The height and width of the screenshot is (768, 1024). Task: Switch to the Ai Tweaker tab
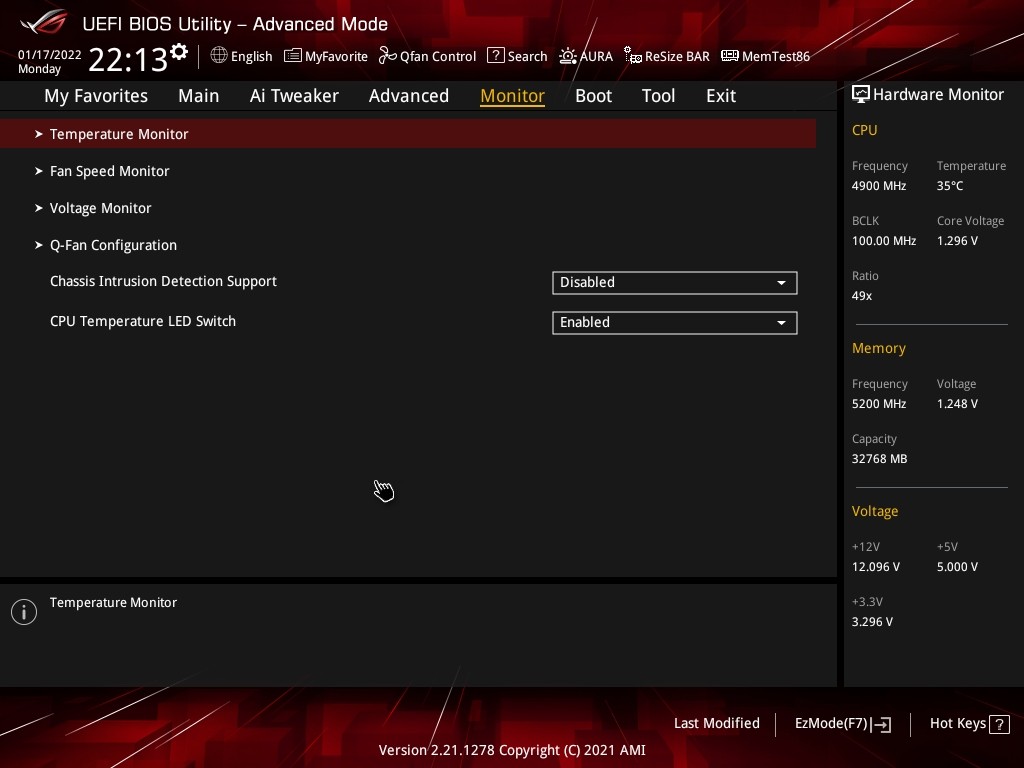click(x=294, y=96)
